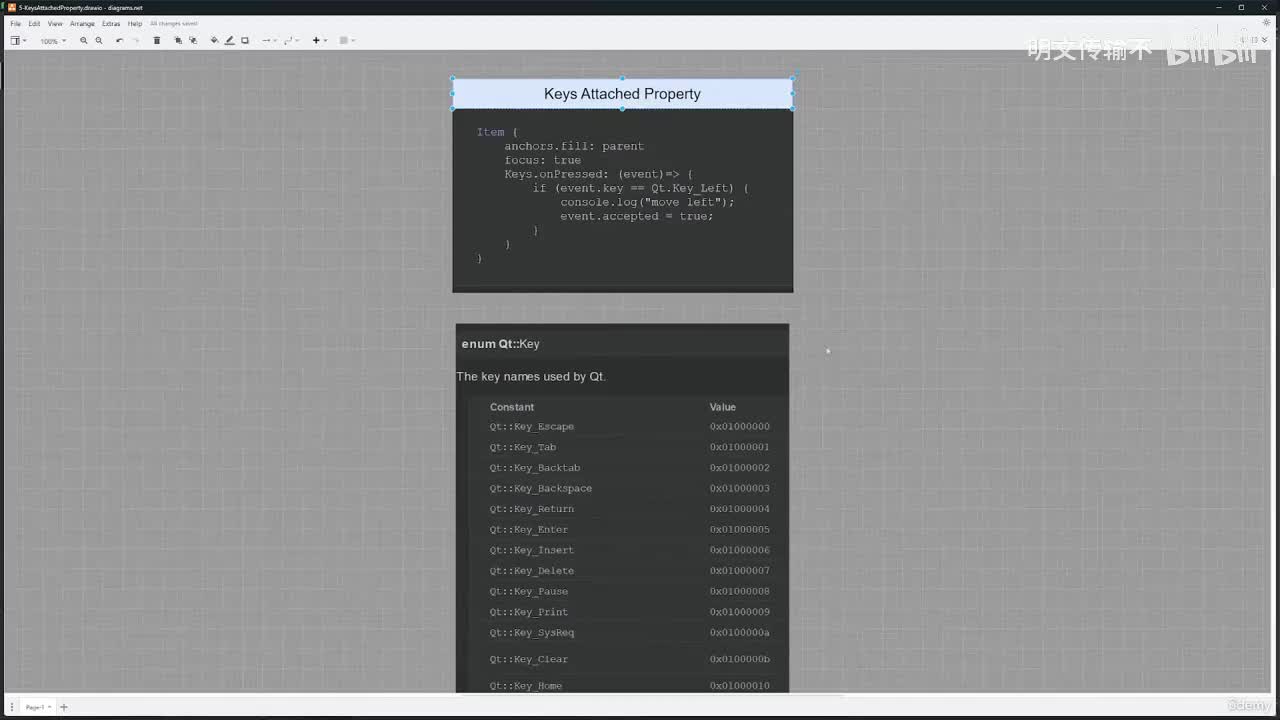Open the line color pencil tool
The height and width of the screenshot is (720, 1280).
tap(229, 41)
